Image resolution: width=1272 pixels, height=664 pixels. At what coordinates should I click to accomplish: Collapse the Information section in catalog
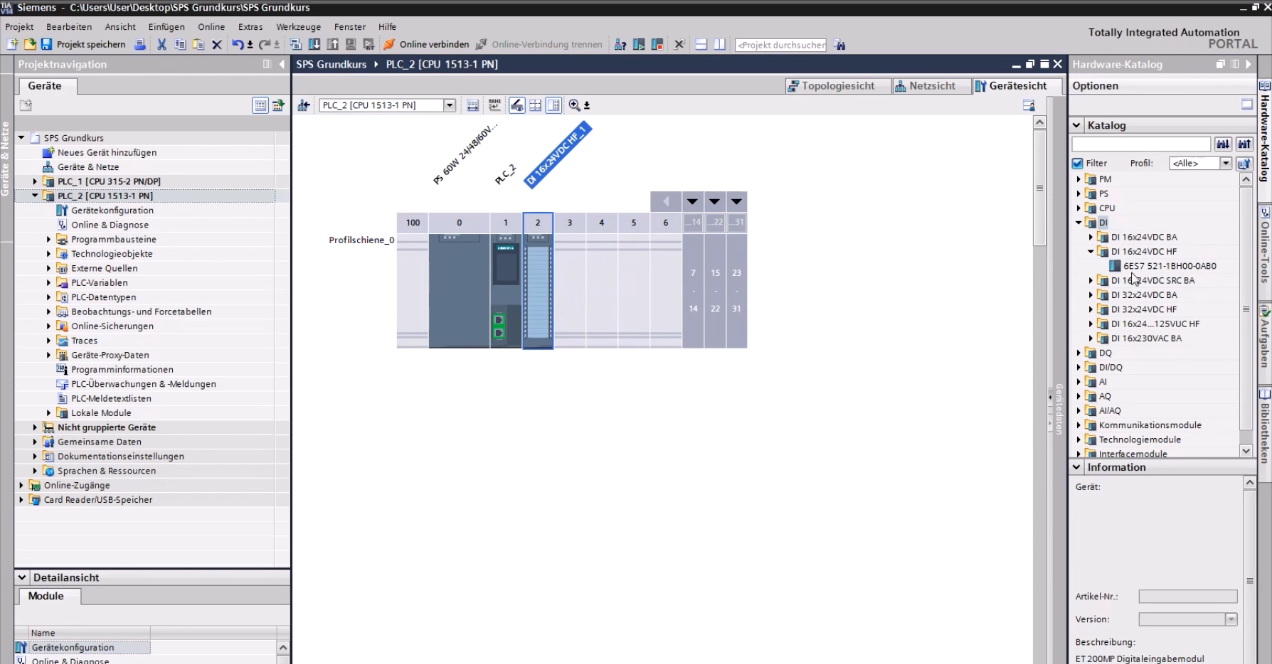pos(1077,468)
